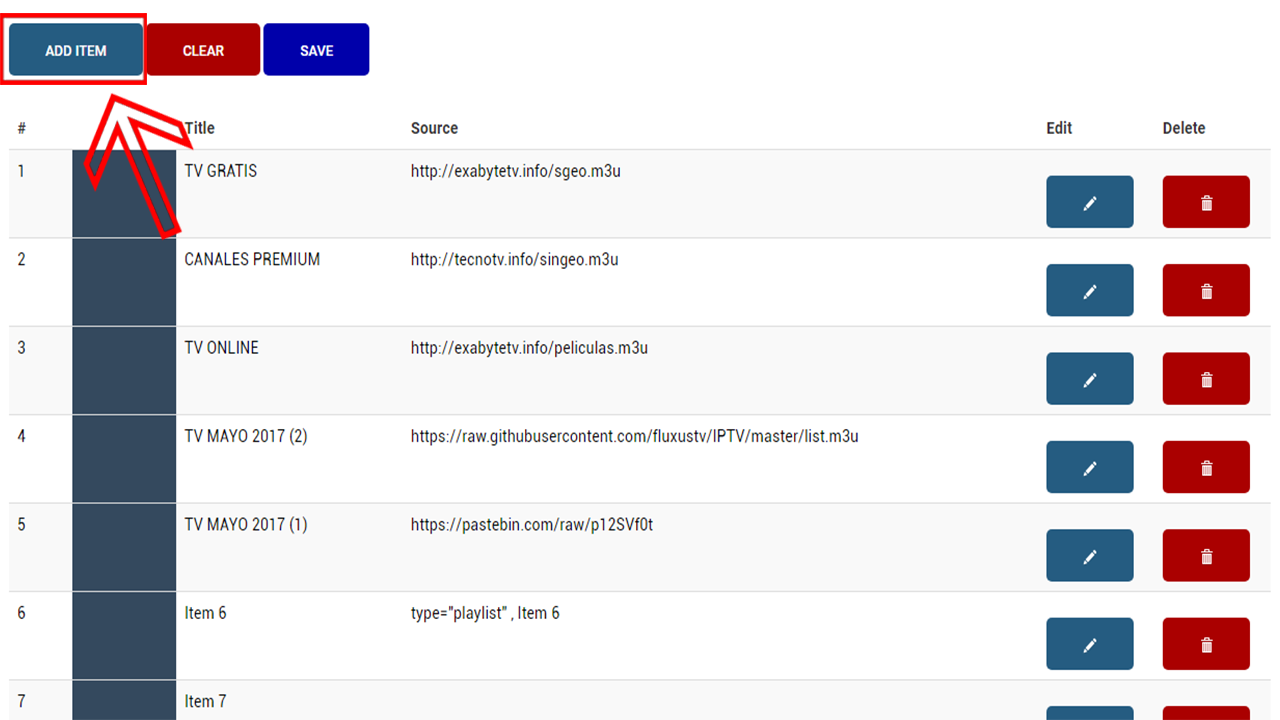This screenshot has height=720, width=1280.
Task: Click row number 6 cell
Action: click(x=22, y=613)
